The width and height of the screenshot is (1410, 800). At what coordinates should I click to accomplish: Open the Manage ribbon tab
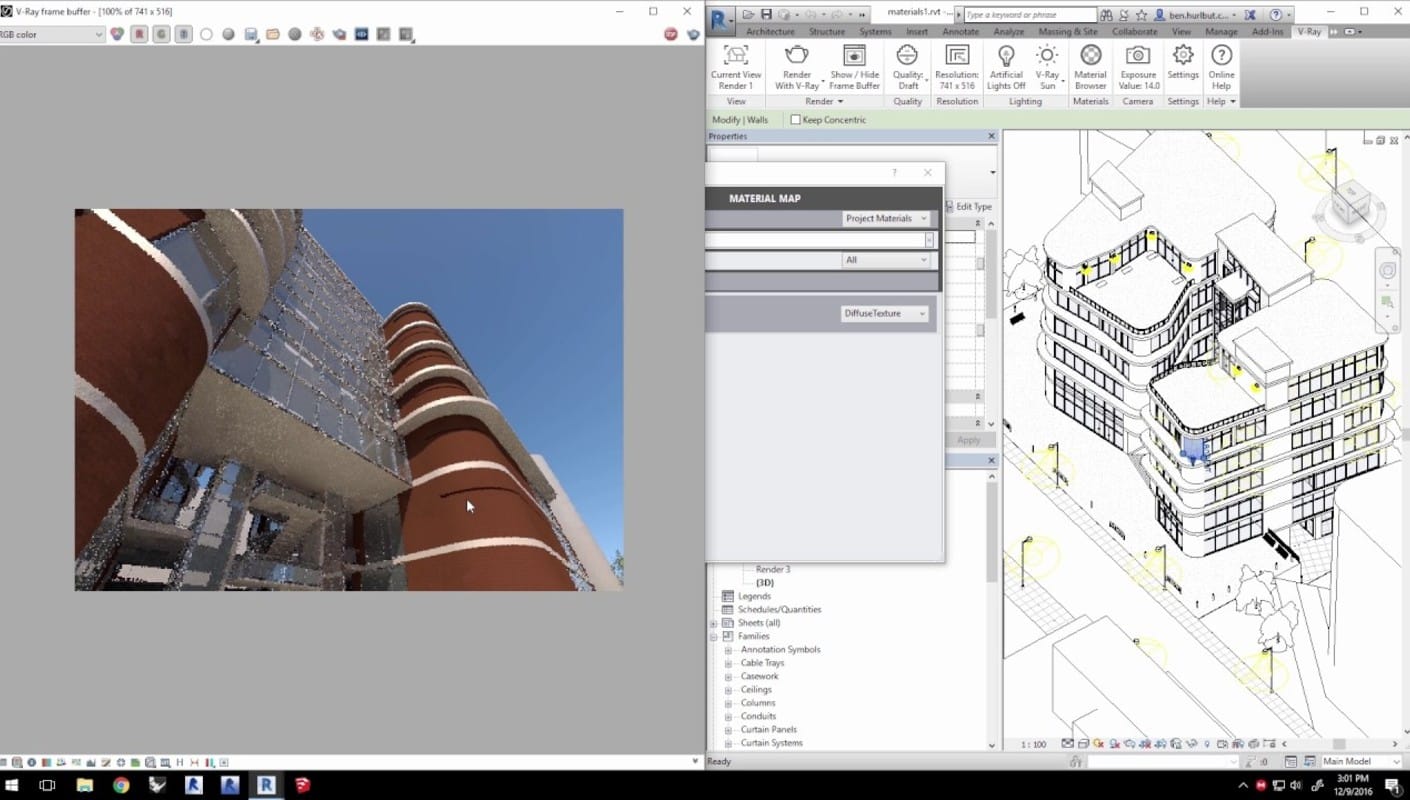click(x=1221, y=32)
